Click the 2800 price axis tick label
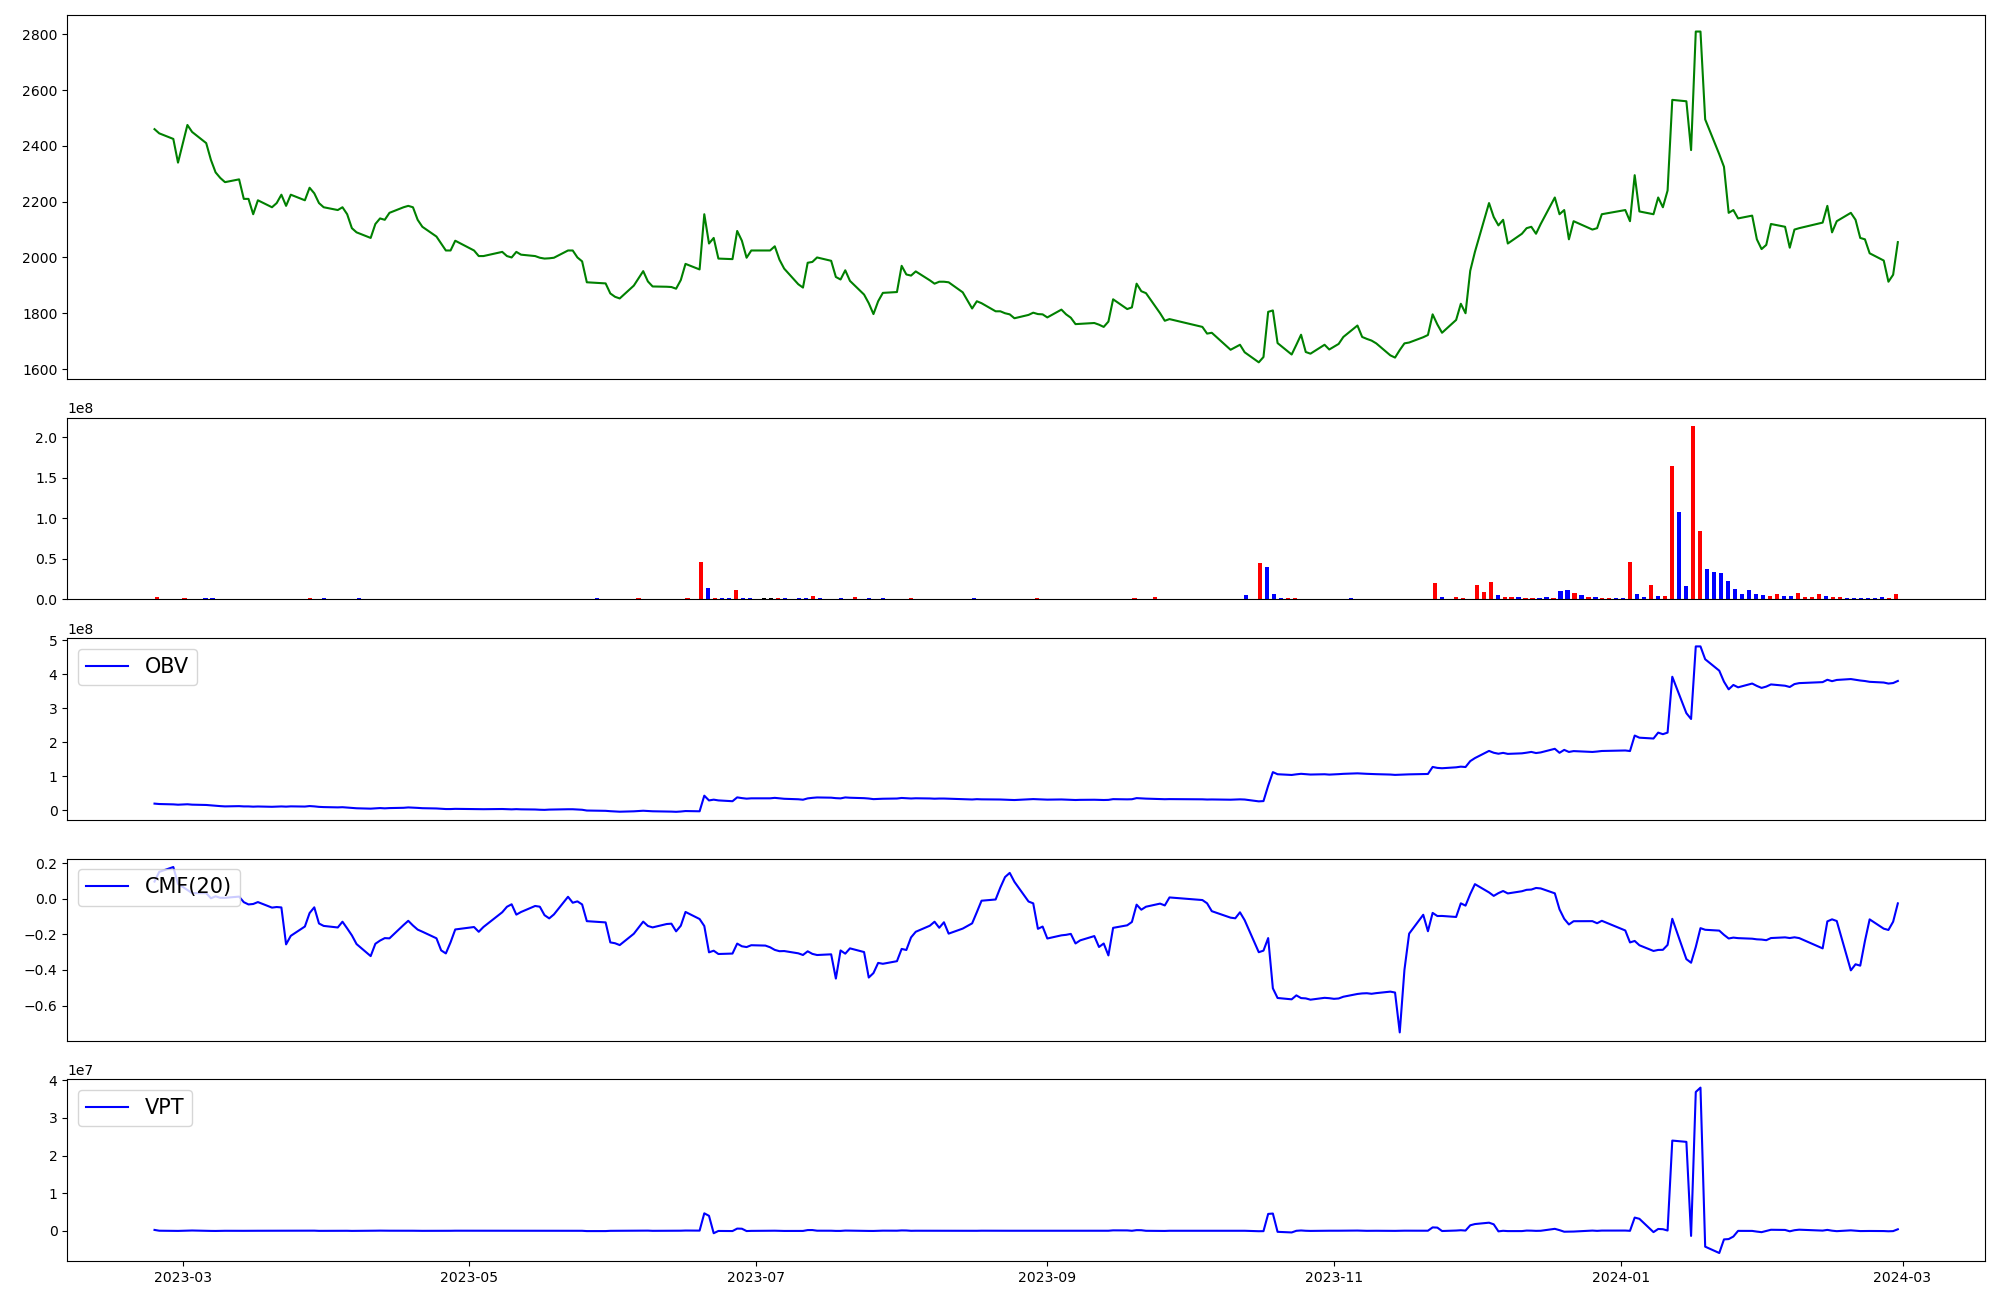Viewport: 2000px width, 1300px height. (38, 35)
